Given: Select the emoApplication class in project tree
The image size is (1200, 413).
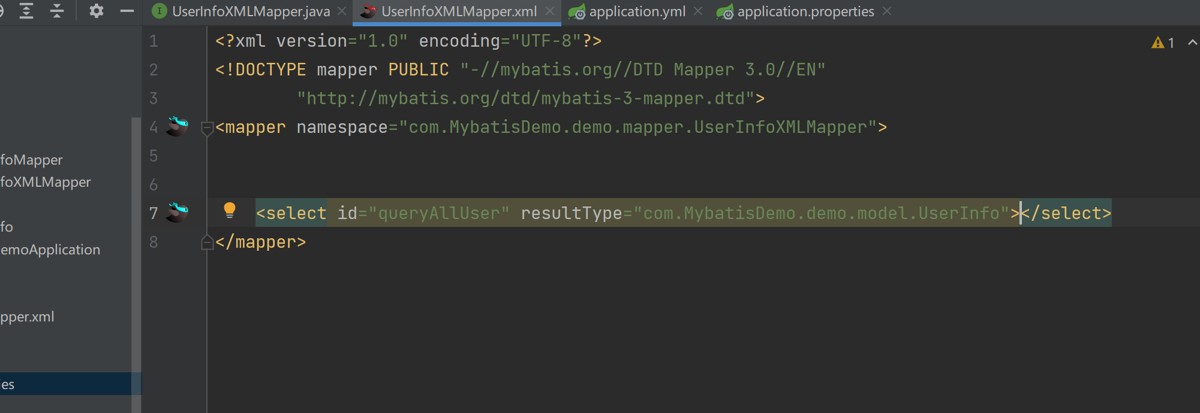Looking at the screenshot, I should pos(50,250).
